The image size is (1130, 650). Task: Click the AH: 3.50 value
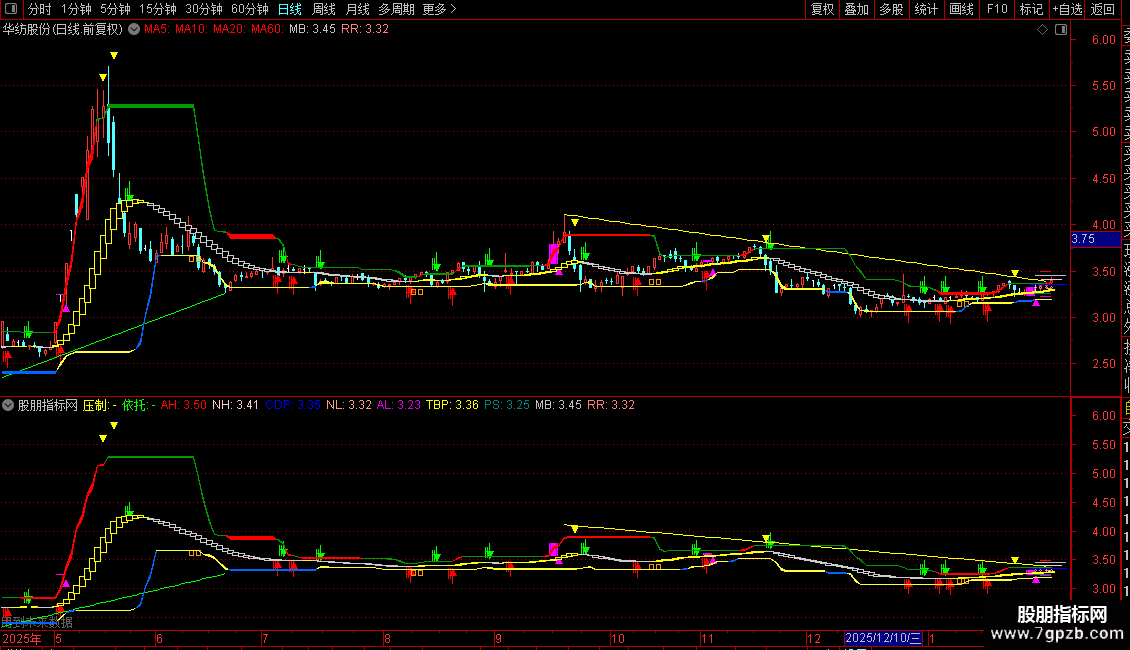[x=184, y=405]
